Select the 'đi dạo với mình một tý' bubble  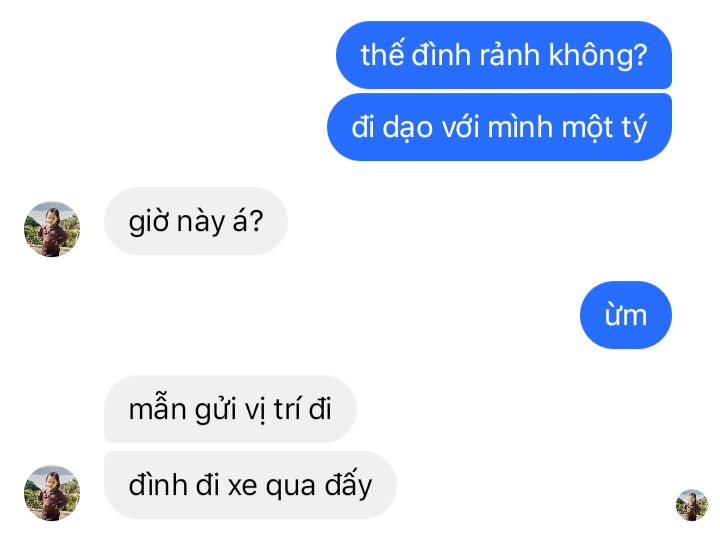pyautogui.click(x=499, y=127)
